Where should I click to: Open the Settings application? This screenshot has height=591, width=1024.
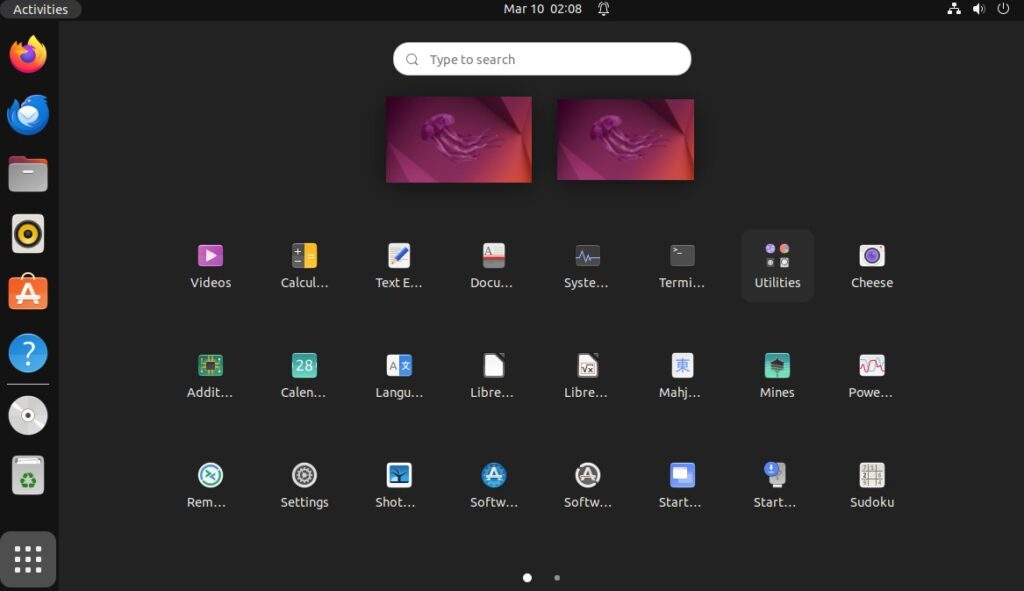(x=304, y=475)
